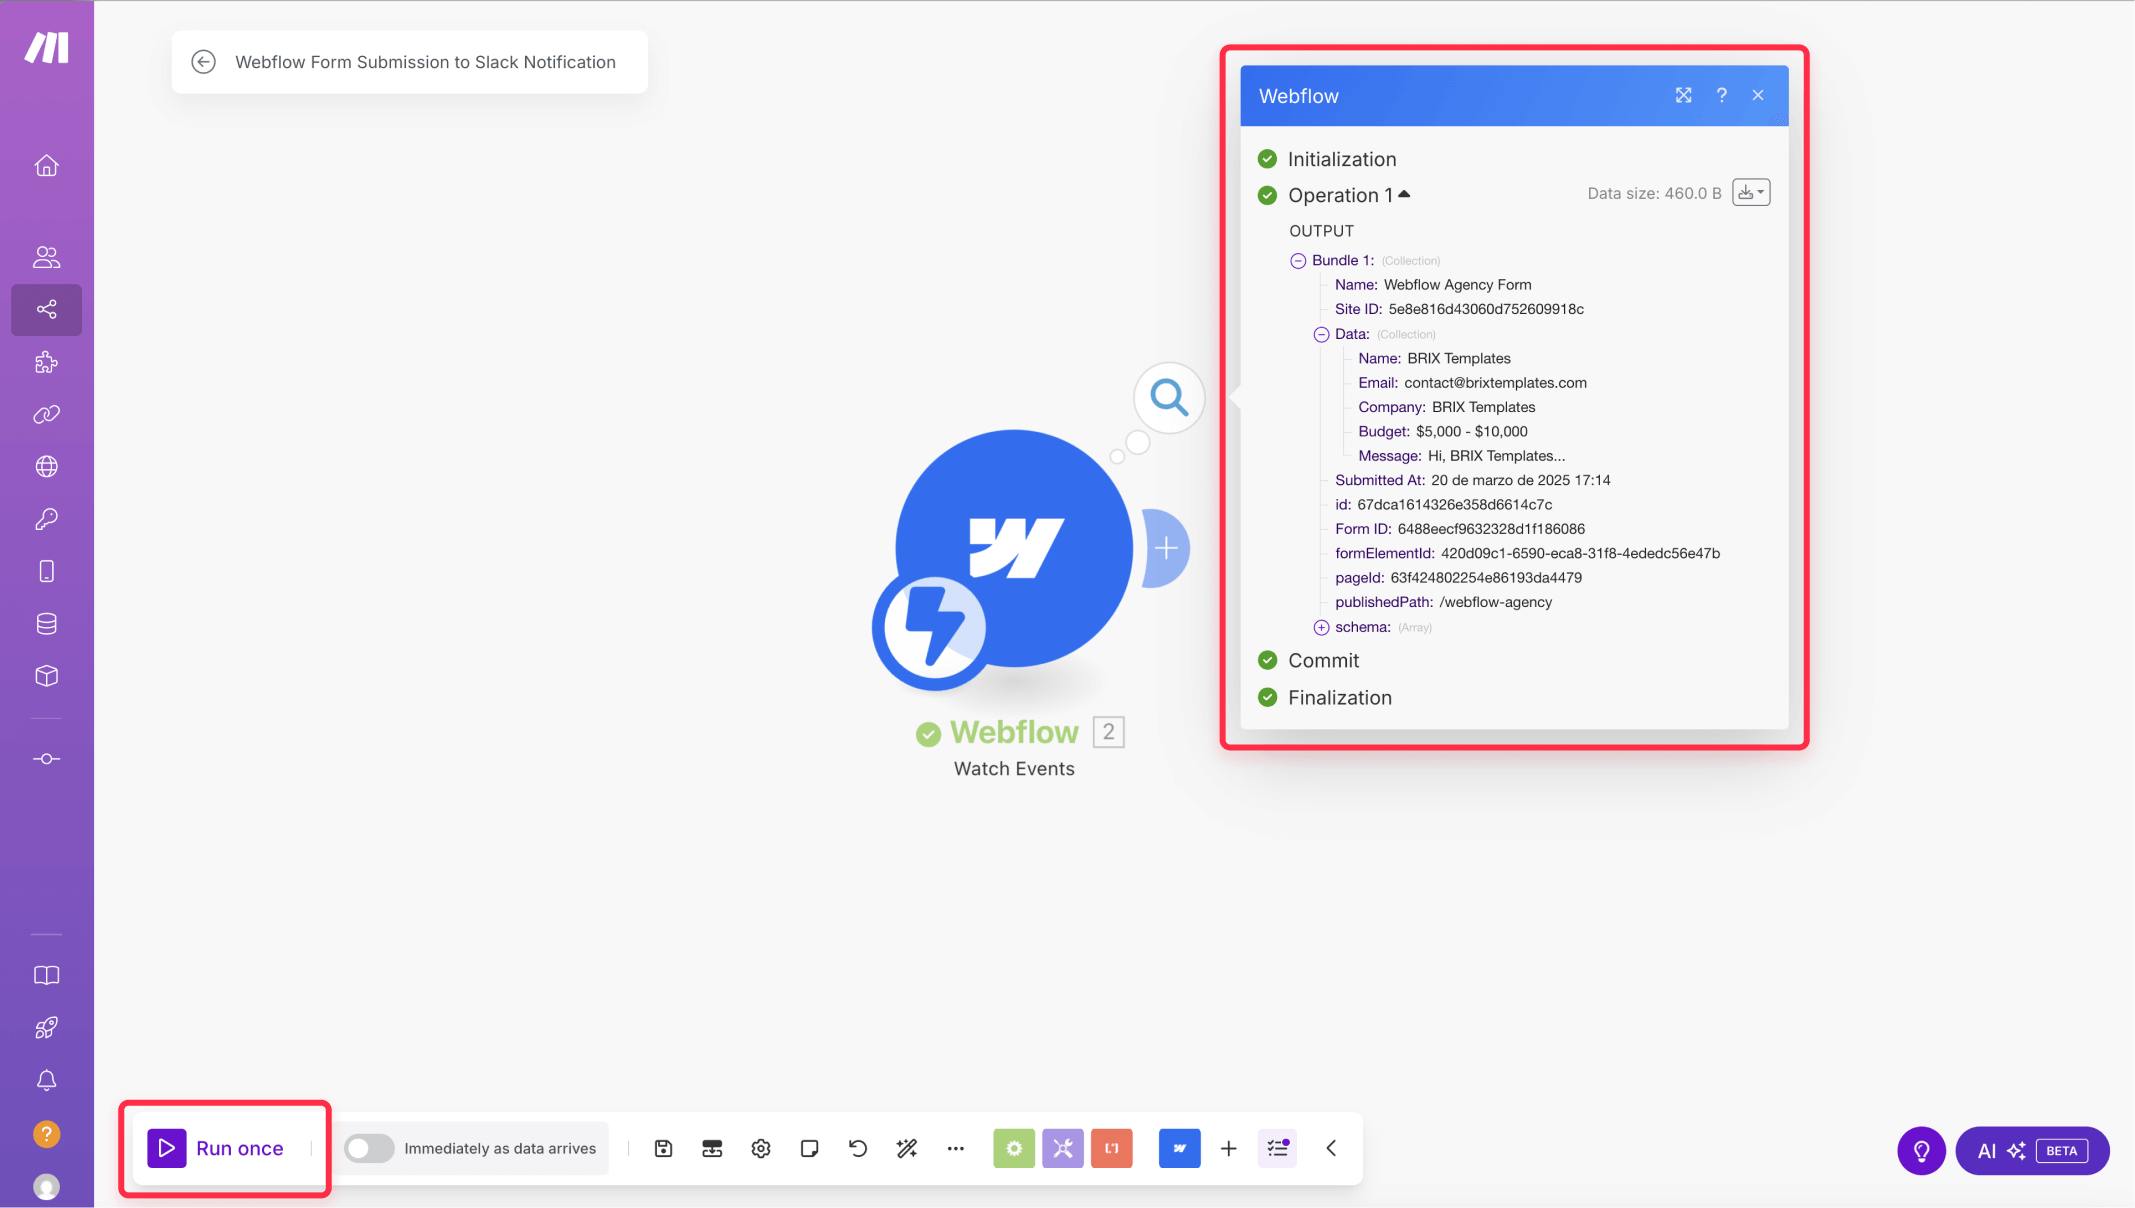Click the scenario title text field
Screen dimensions: 2135x1208
pos(425,62)
